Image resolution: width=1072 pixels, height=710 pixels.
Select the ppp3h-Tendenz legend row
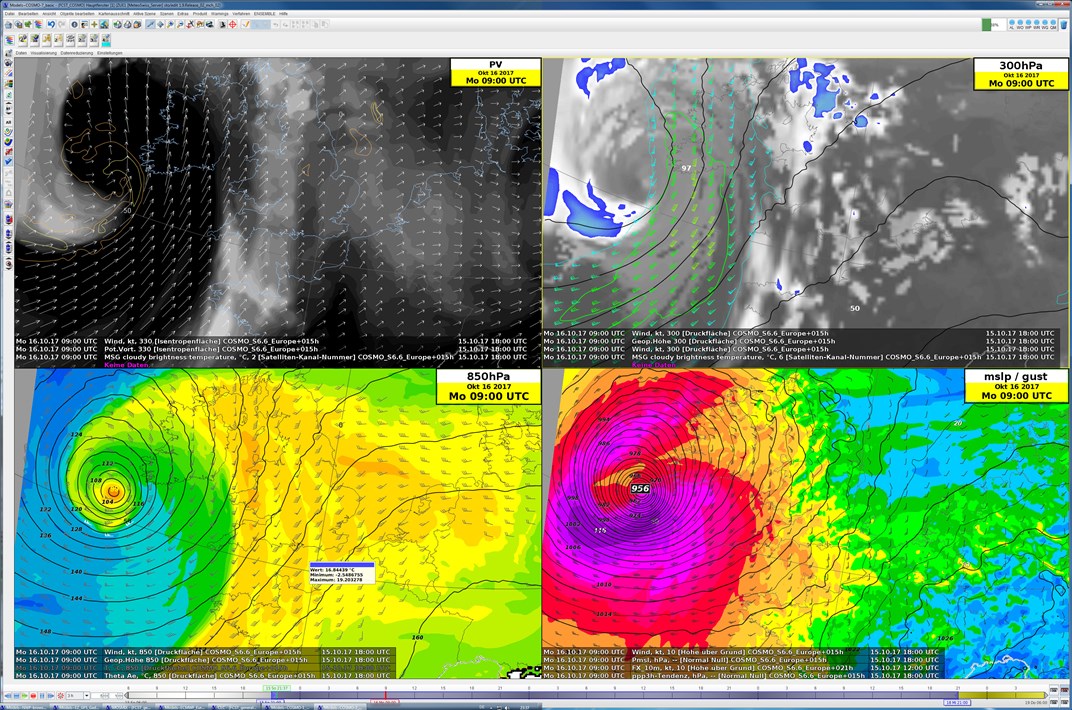pyautogui.click(x=741, y=675)
